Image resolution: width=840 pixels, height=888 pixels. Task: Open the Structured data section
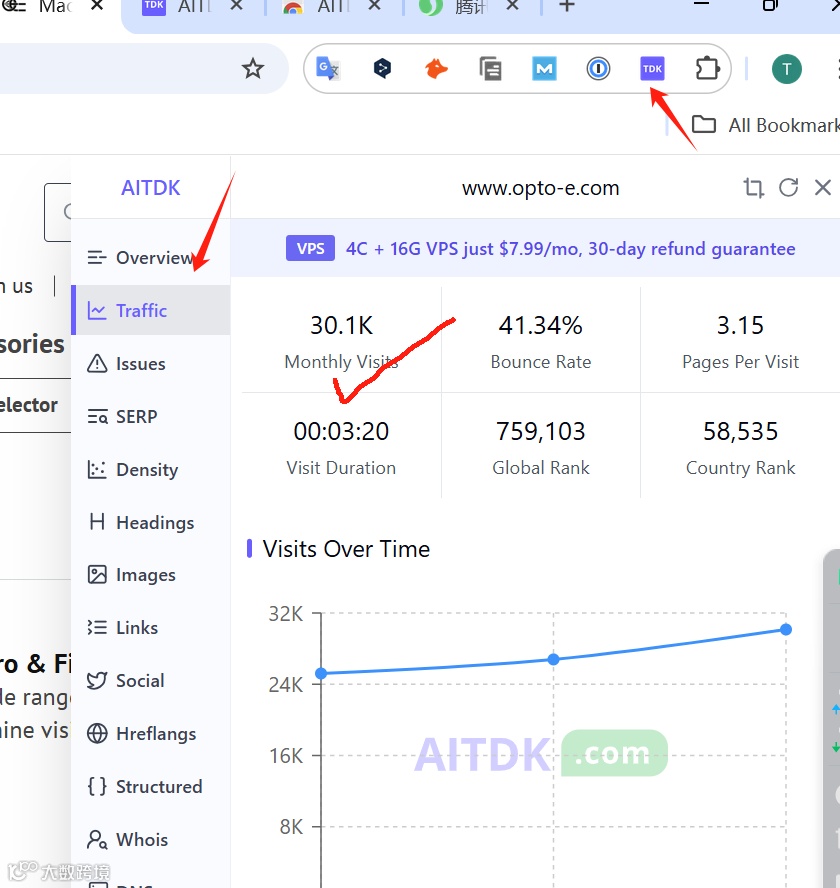(x=151, y=787)
